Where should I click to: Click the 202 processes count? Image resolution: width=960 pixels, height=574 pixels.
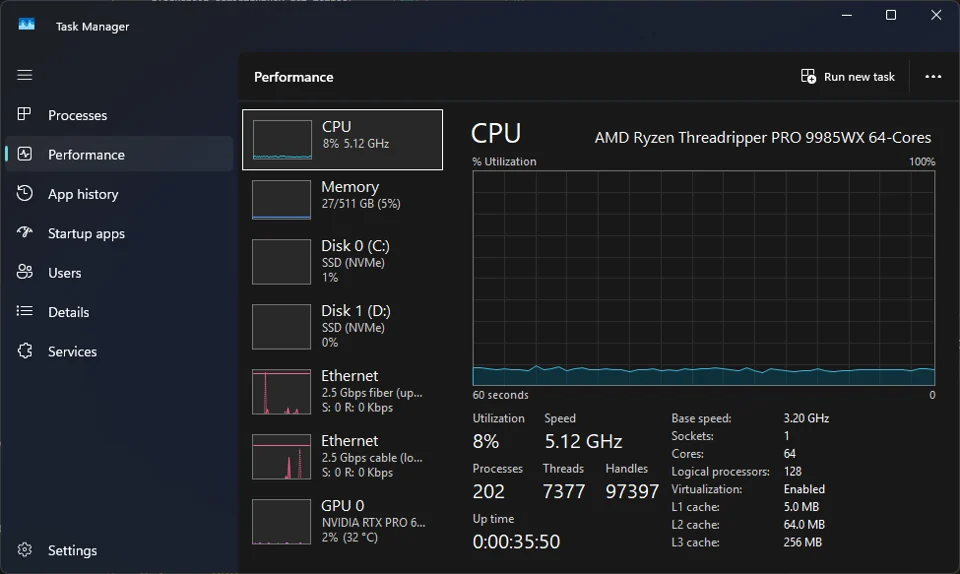point(489,491)
